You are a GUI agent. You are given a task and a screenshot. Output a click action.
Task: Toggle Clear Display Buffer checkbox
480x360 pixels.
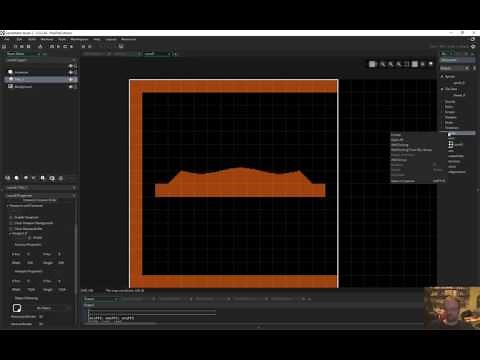(x=11, y=229)
